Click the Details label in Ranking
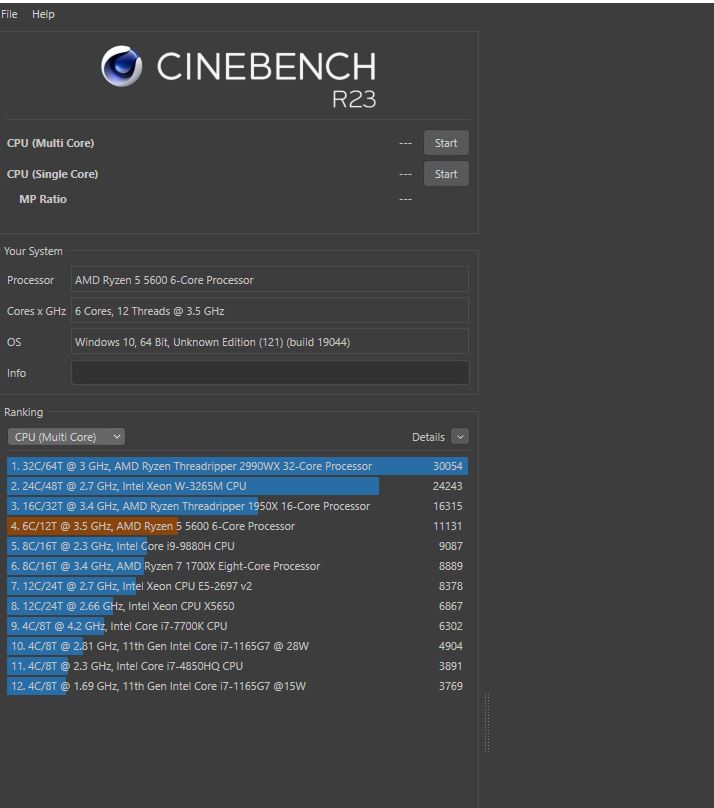714x808 pixels. tap(428, 437)
